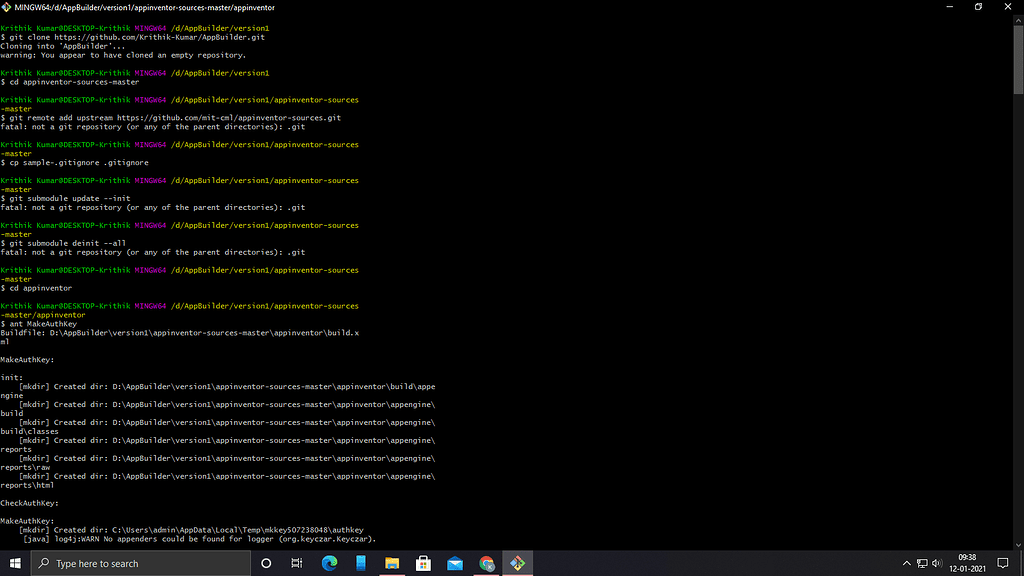
Task: Click 'cd appinventor-sources-master' command
Action: point(70,82)
